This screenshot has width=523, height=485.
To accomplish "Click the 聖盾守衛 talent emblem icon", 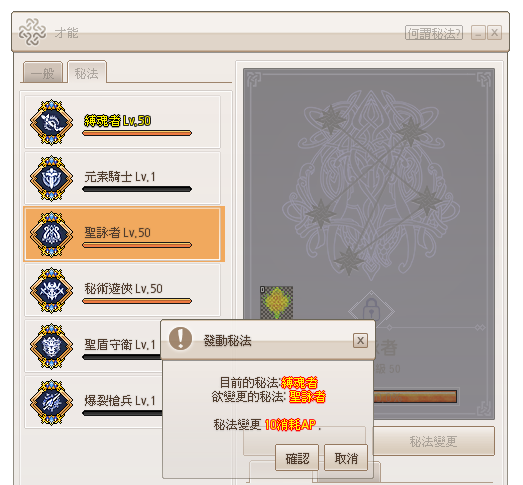I will pos(51,346).
